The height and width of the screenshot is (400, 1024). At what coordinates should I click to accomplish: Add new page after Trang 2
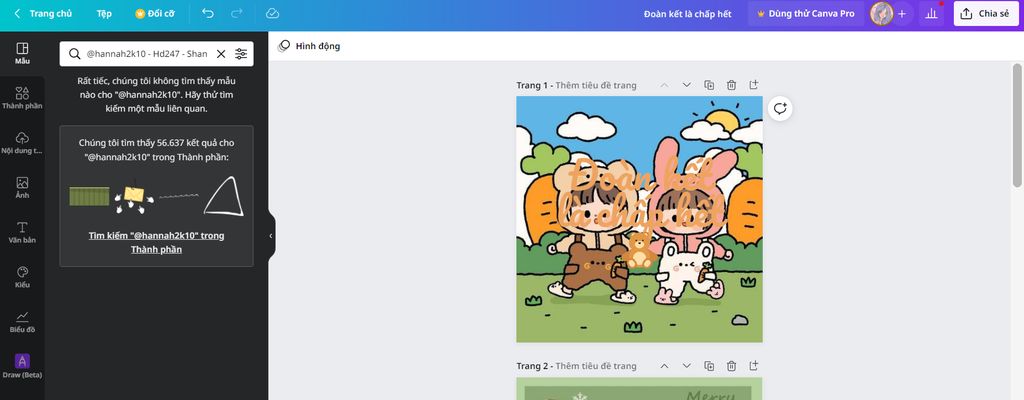[x=754, y=366]
